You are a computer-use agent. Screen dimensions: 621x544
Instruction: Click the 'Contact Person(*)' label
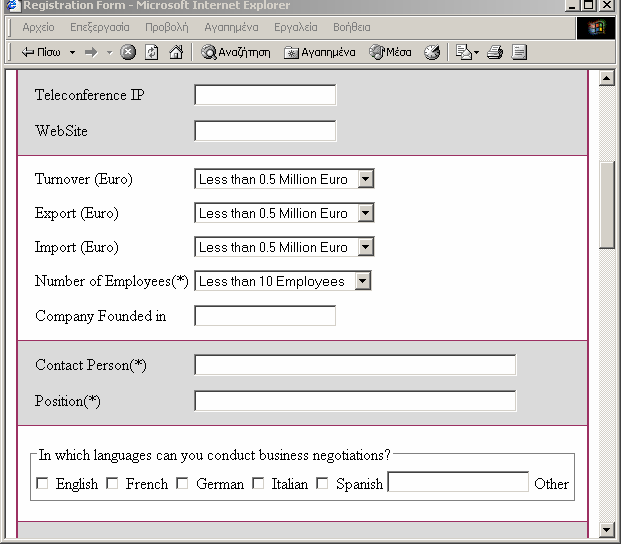[x=91, y=365]
